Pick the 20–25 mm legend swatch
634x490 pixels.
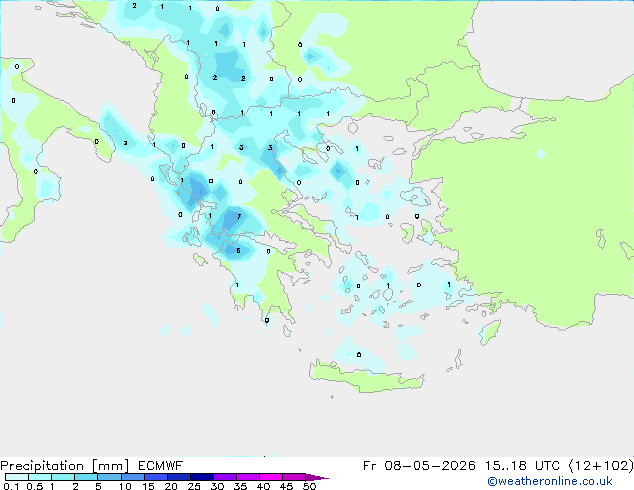[179, 477]
